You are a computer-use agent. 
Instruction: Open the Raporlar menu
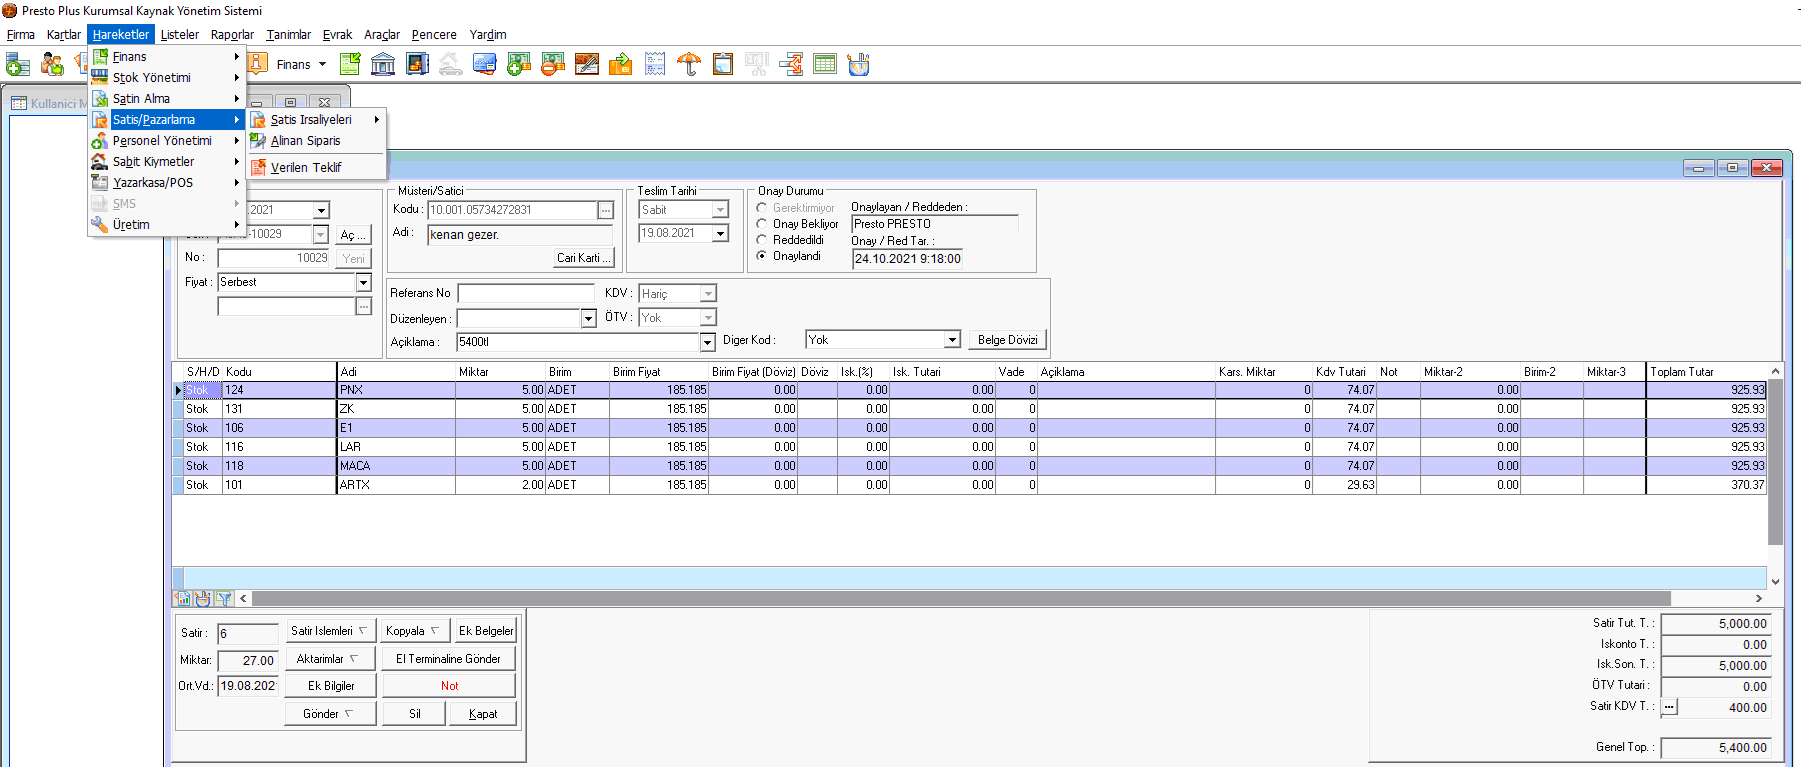232,34
